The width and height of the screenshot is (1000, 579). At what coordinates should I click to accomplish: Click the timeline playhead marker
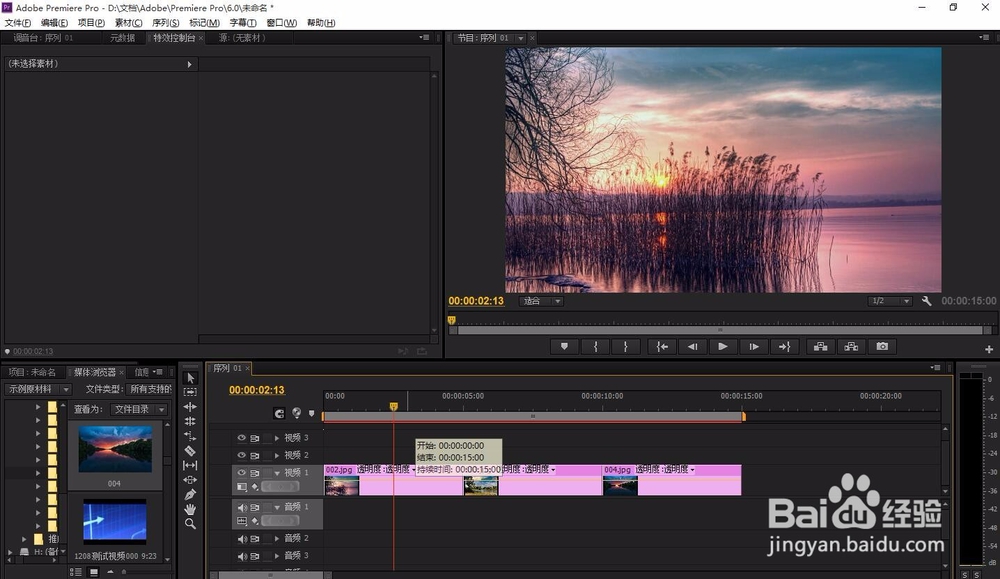tap(393, 406)
